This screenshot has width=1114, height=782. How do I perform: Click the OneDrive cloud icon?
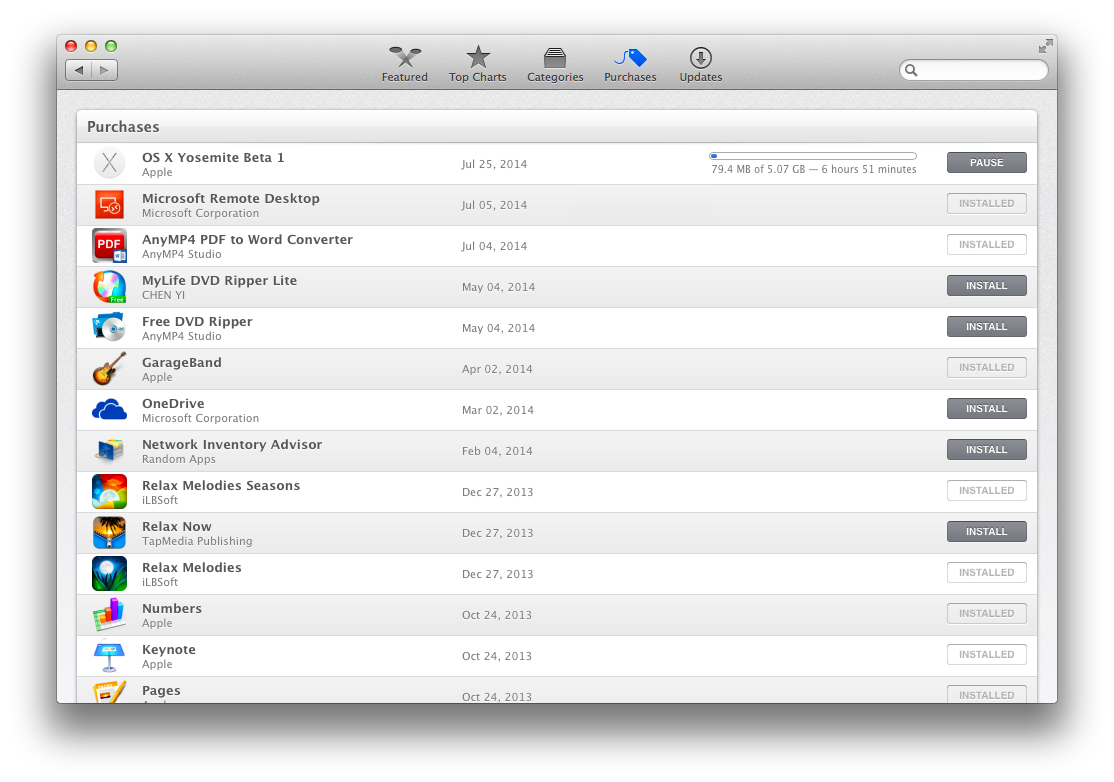(x=109, y=410)
